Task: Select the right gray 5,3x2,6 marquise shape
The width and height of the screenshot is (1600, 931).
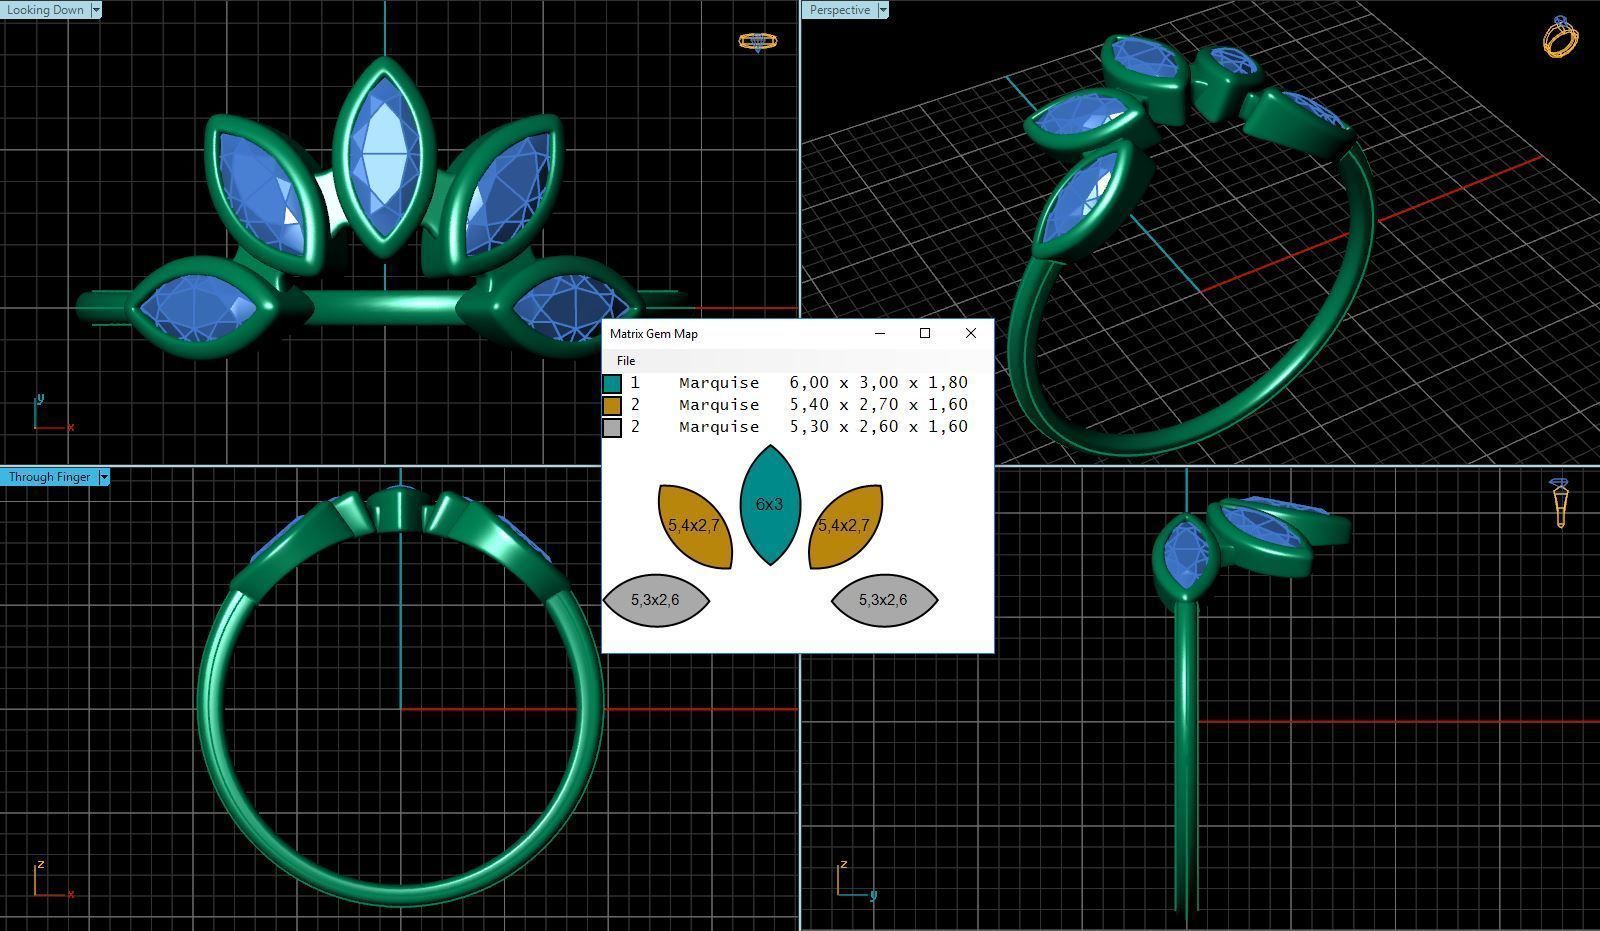Action: point(886,599)
